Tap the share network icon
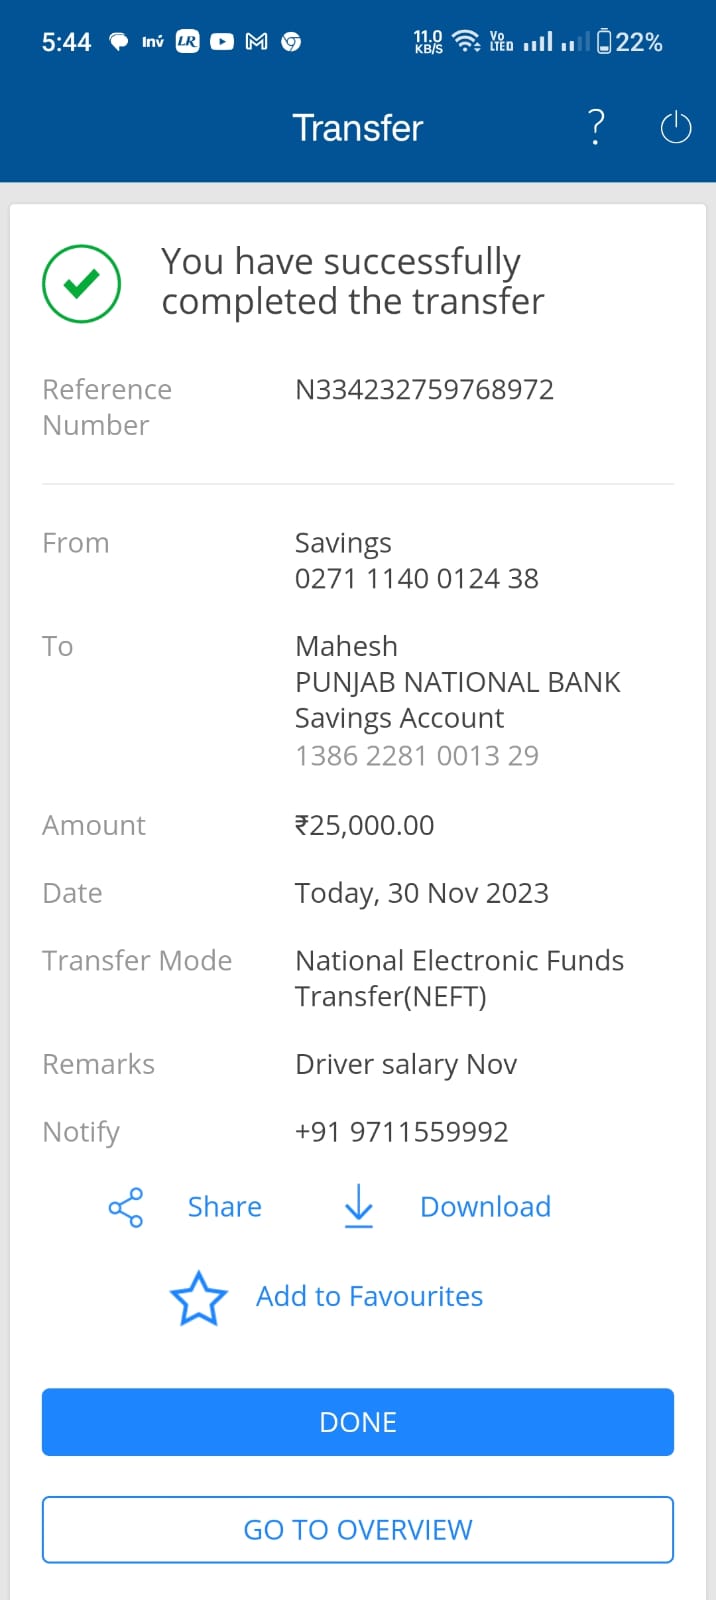716x1600 pixels. [x=126, y=1207]
